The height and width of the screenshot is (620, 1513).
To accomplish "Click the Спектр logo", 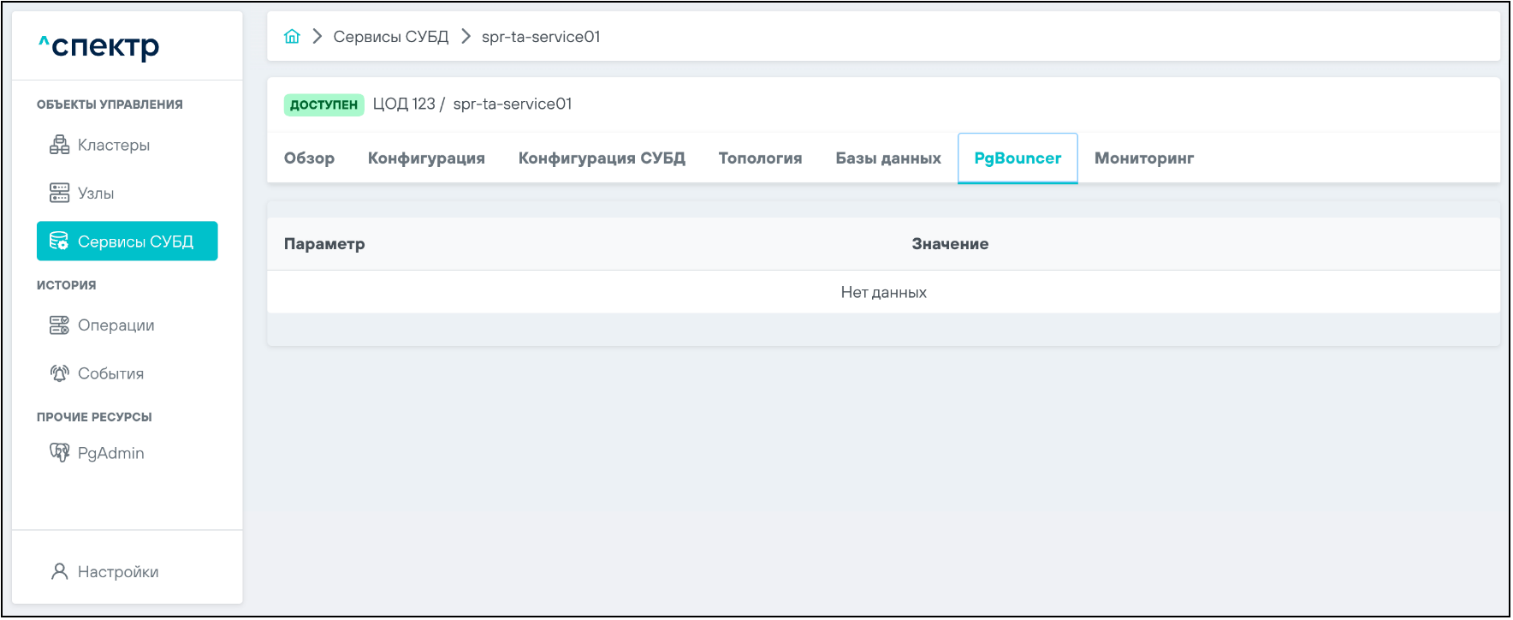I will [98, 46].
